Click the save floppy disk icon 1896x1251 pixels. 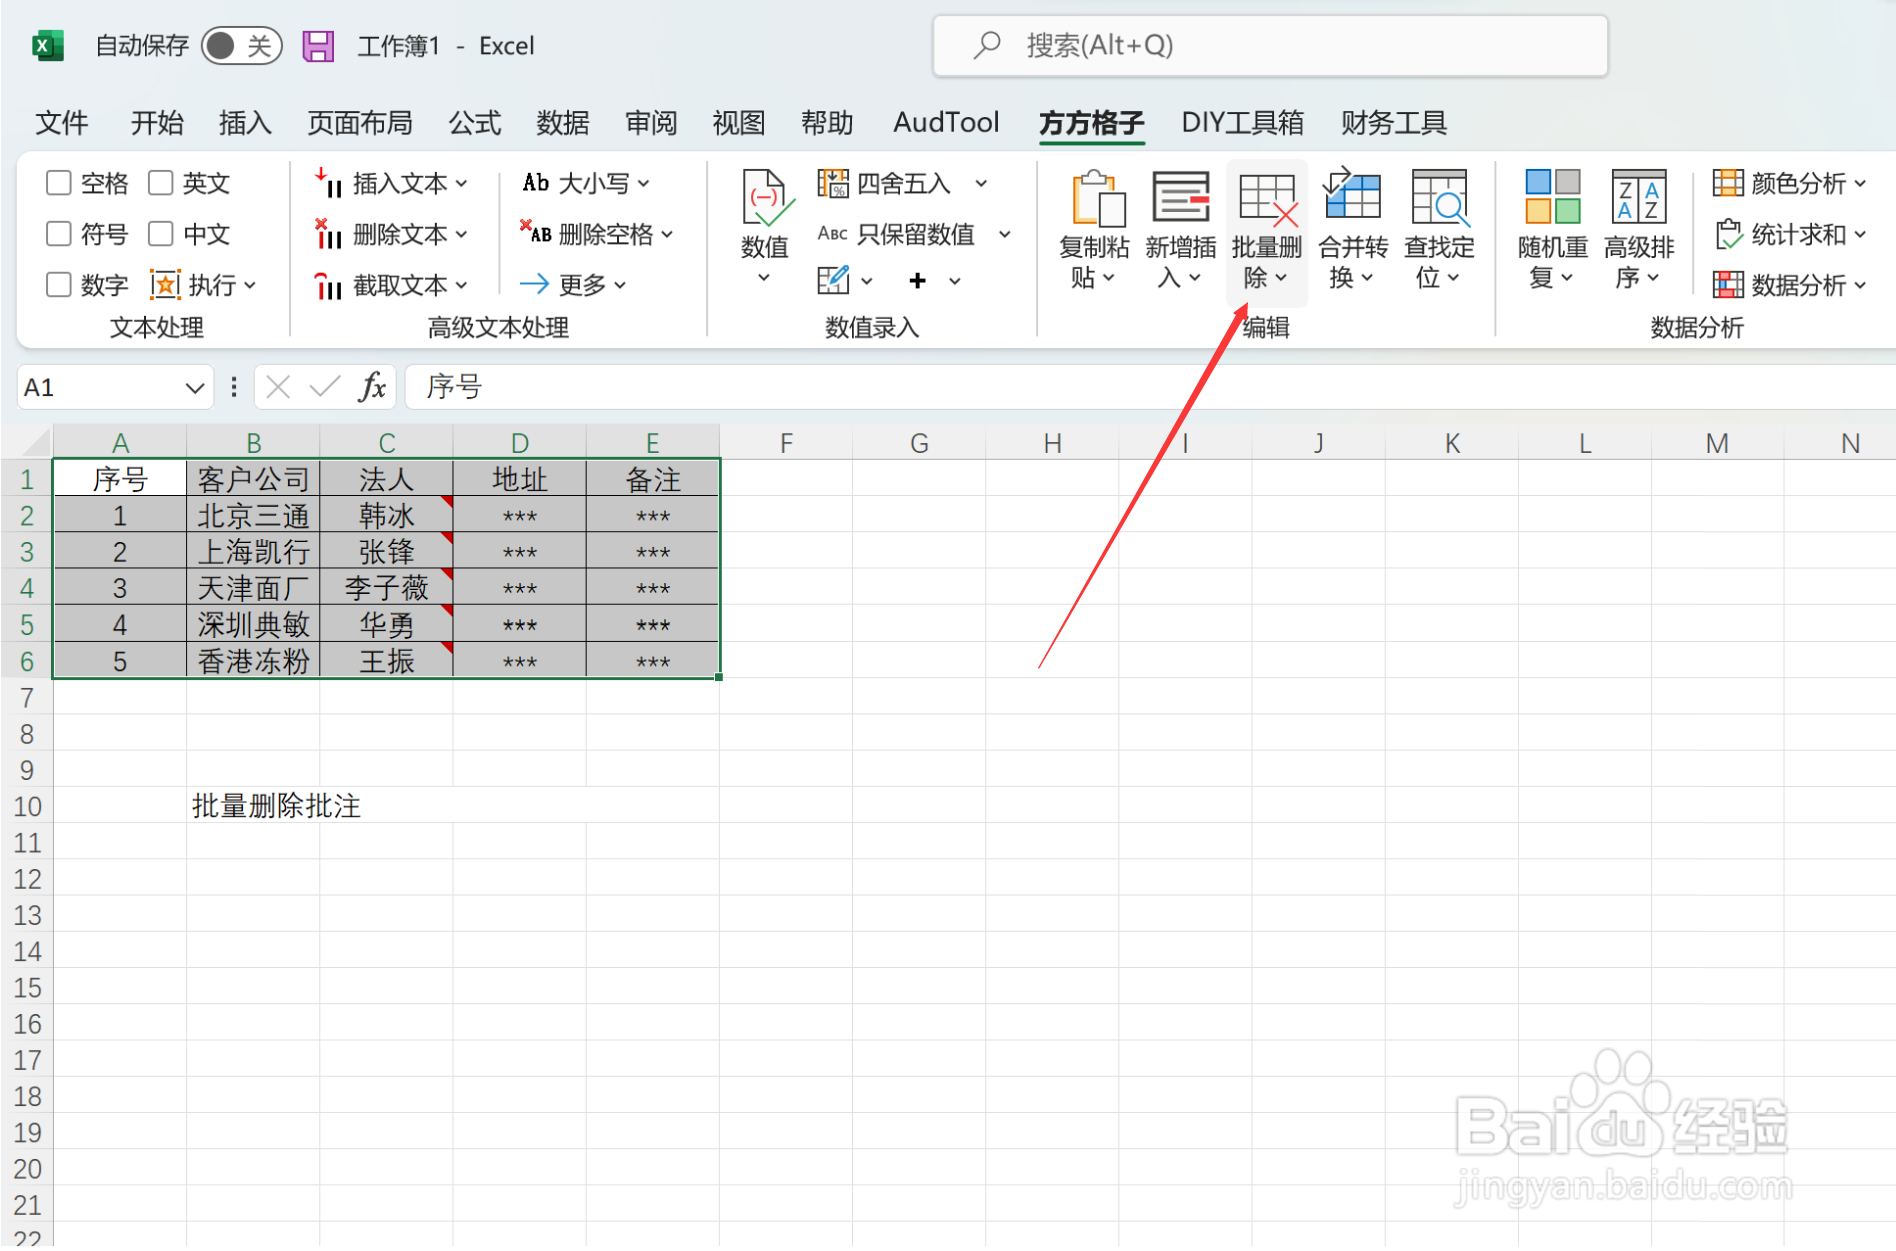click(x=318, y=46)
